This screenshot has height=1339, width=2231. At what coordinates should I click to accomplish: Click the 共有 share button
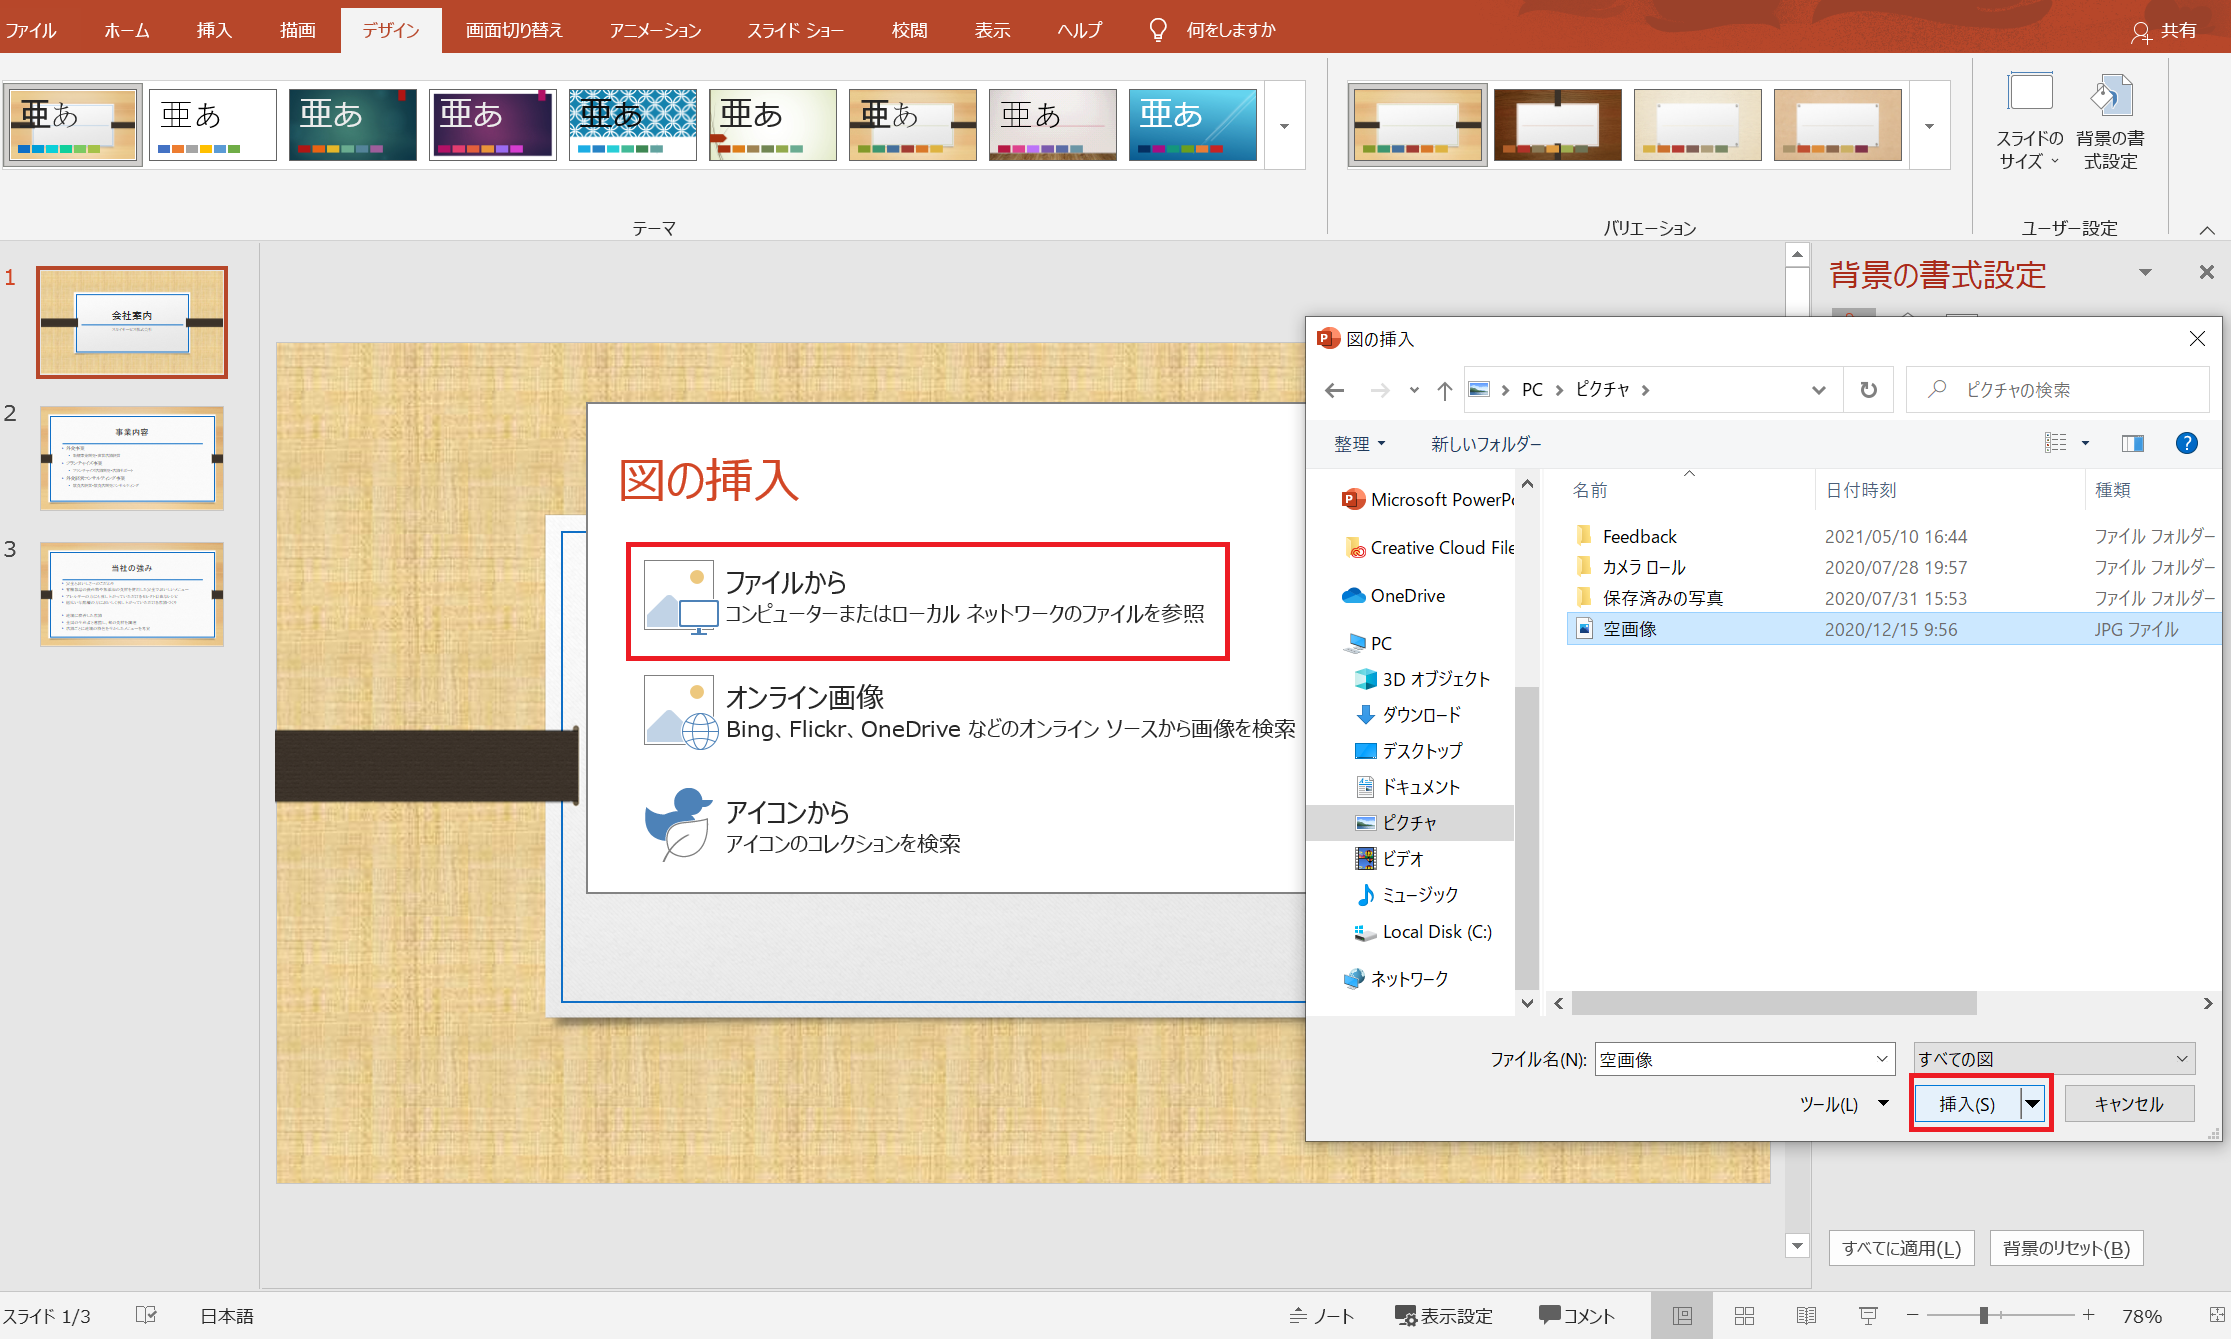2164,31
